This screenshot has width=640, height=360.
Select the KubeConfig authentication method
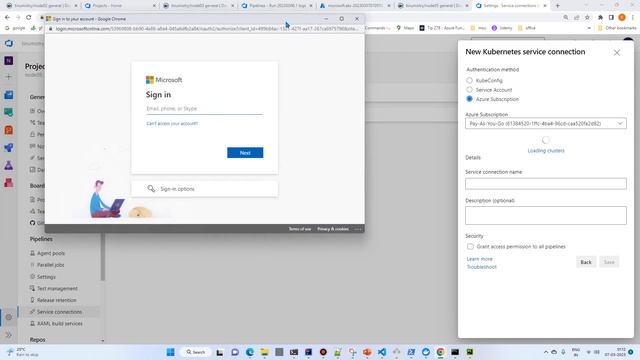tap(469, 80)
